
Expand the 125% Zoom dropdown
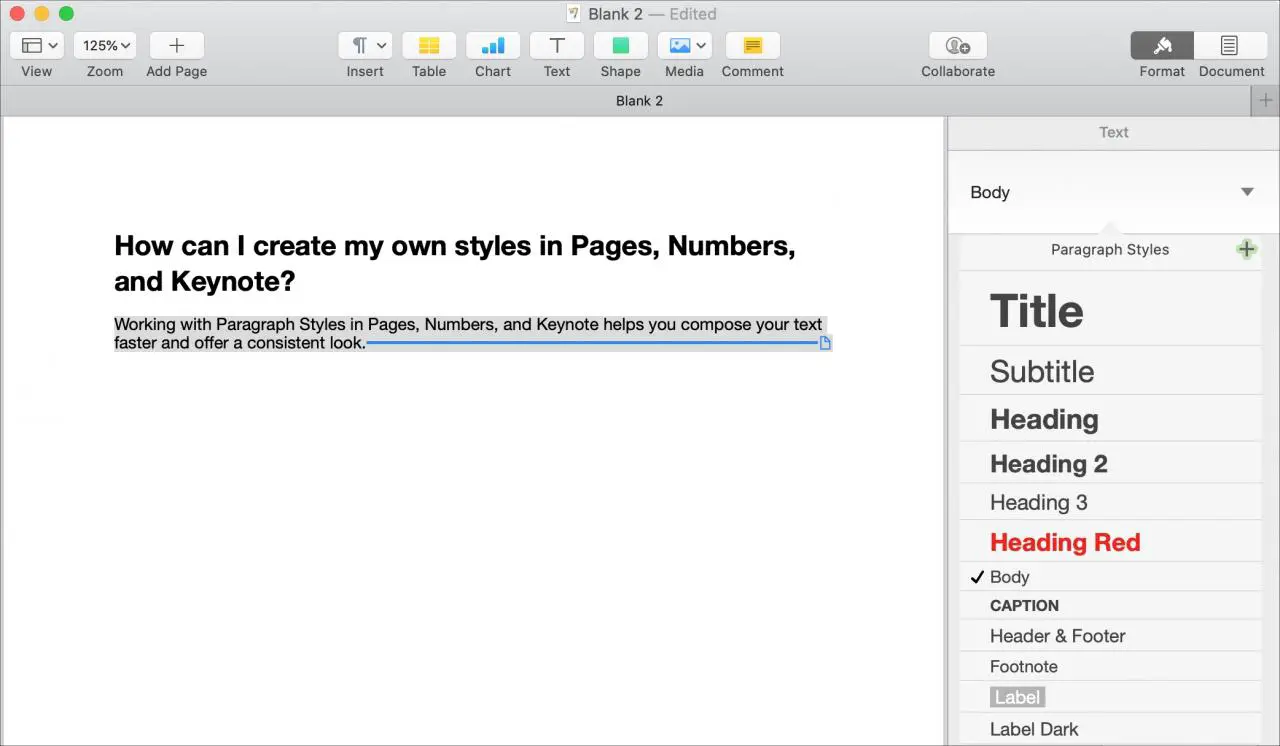[106, 46]
